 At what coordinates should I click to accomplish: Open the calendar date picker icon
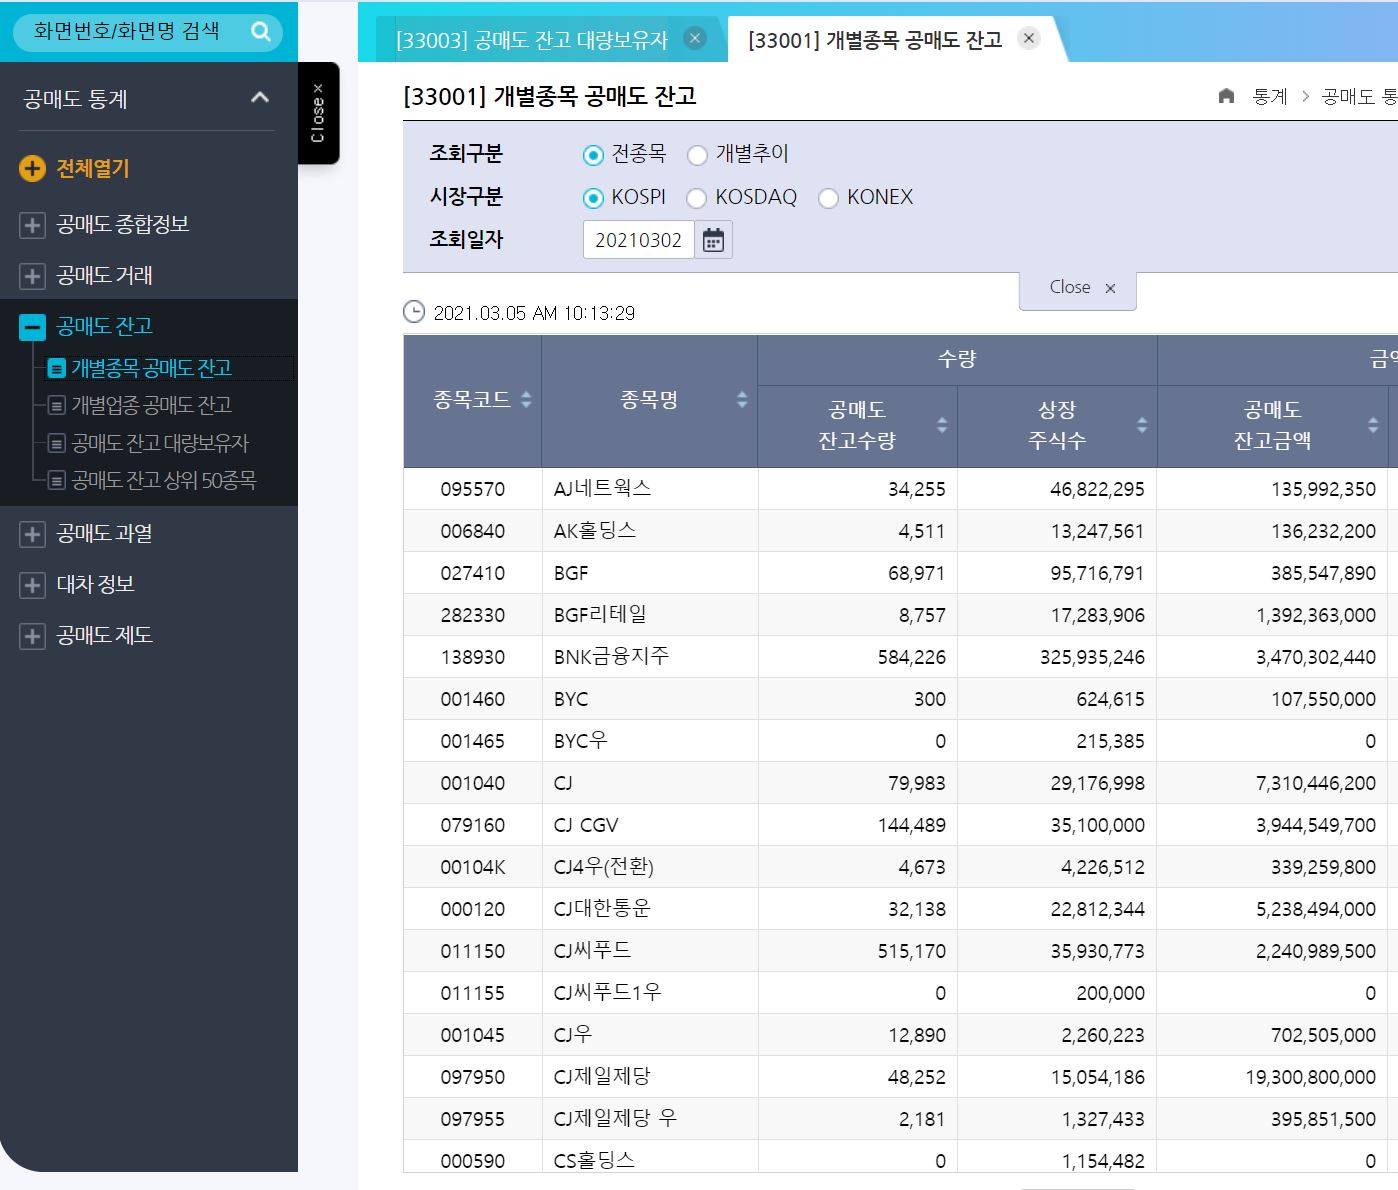click(x=713, y=240)
